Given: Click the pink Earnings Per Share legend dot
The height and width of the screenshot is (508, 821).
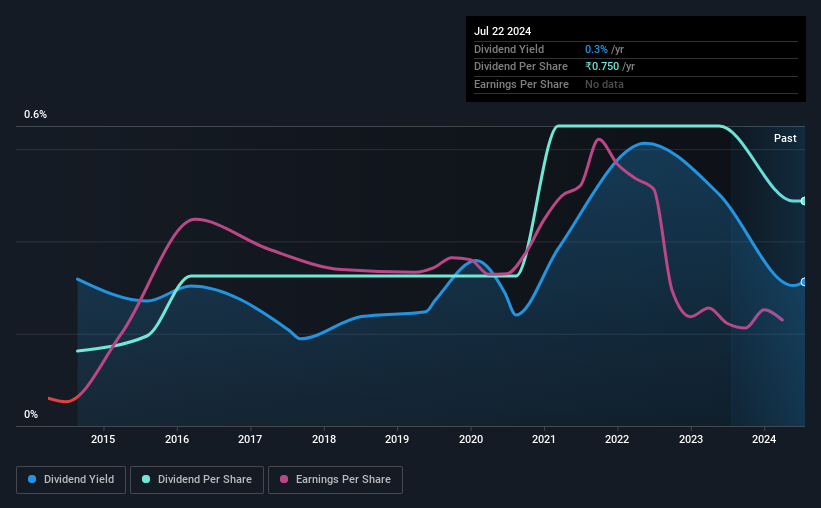Looking at the screenshot, I should [284, 479].
